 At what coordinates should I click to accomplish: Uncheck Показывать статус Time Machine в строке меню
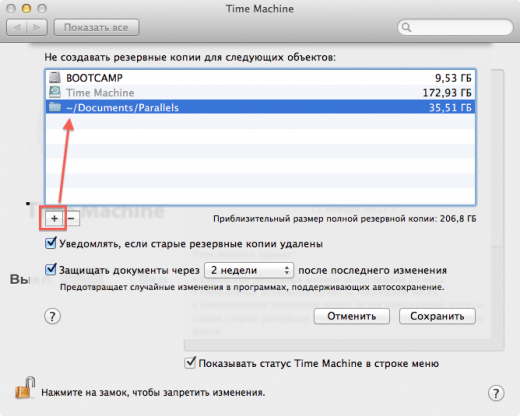(190, 363)
